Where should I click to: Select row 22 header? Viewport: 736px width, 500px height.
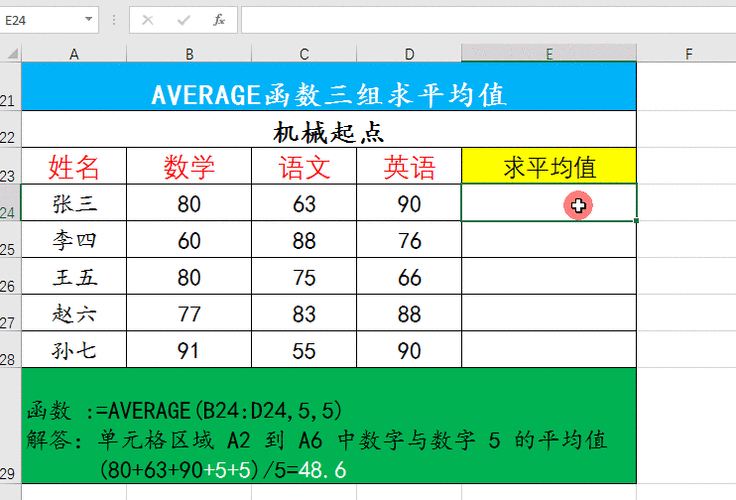coord(10,129)
